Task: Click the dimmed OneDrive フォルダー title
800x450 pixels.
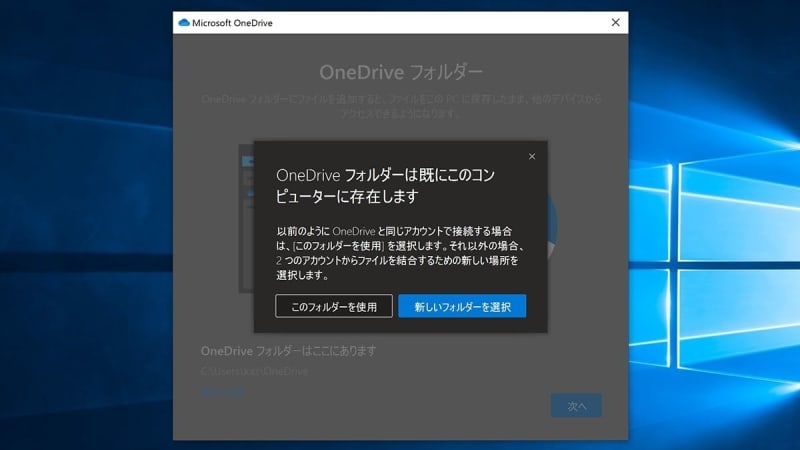Action: (x=401, y=72)
